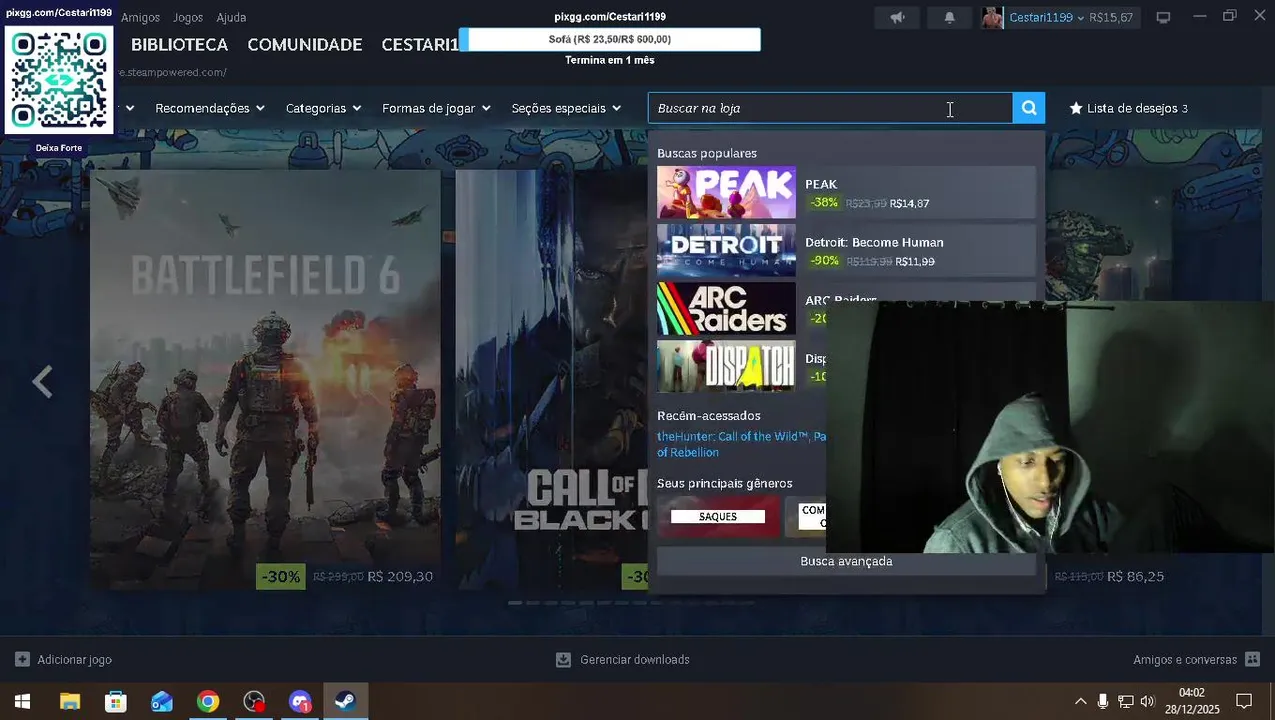Open Google Chrome from taskbar
Screen dimensions: 1275x720
coord(208,702)
